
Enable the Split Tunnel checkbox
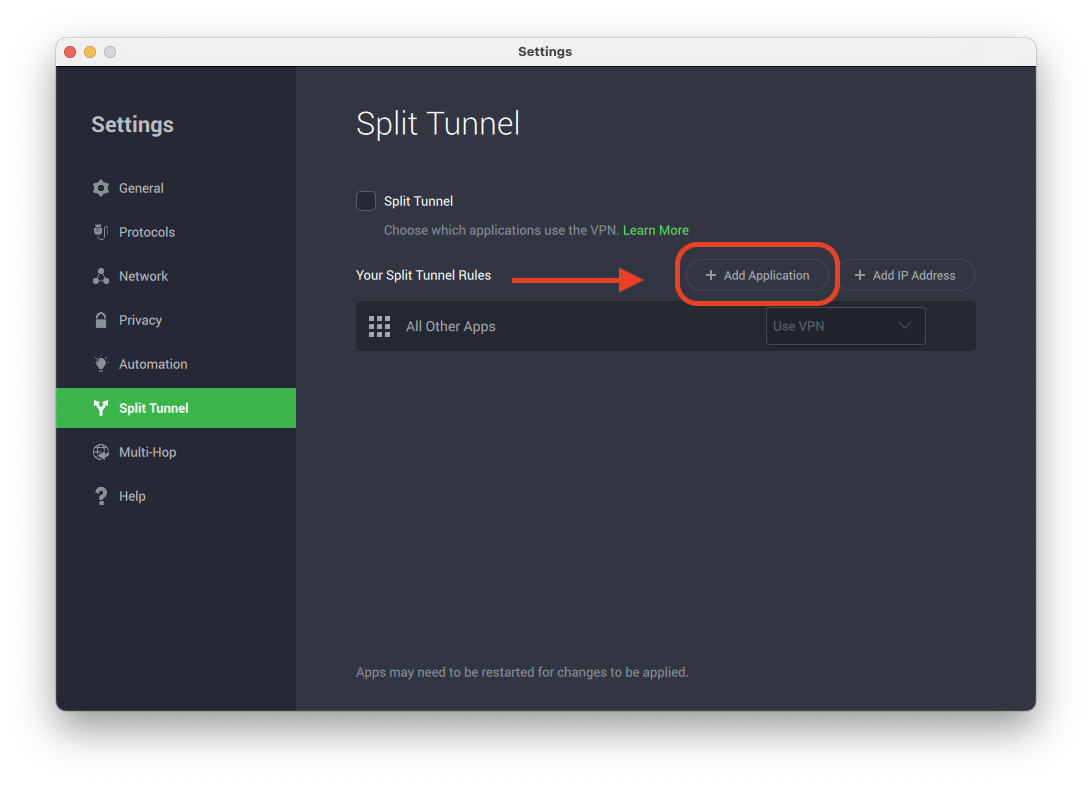point(366,201)
